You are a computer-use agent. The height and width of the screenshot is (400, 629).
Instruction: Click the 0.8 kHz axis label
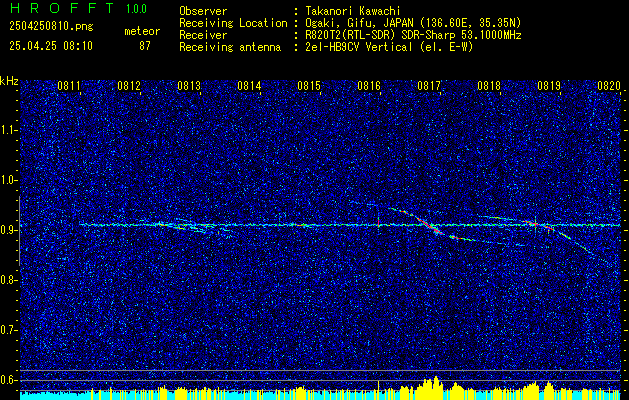coord(8,280)
